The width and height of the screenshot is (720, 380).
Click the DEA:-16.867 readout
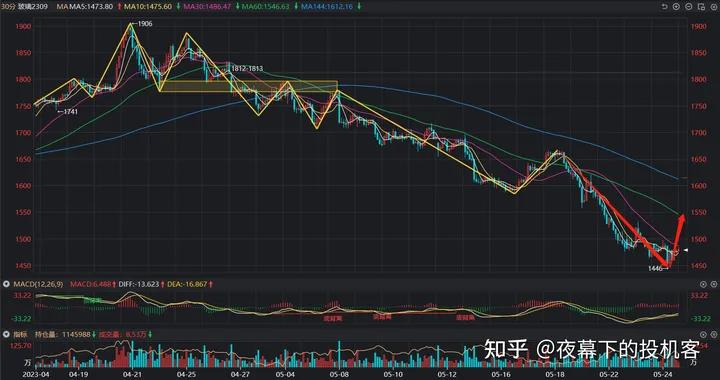[187, 285]
